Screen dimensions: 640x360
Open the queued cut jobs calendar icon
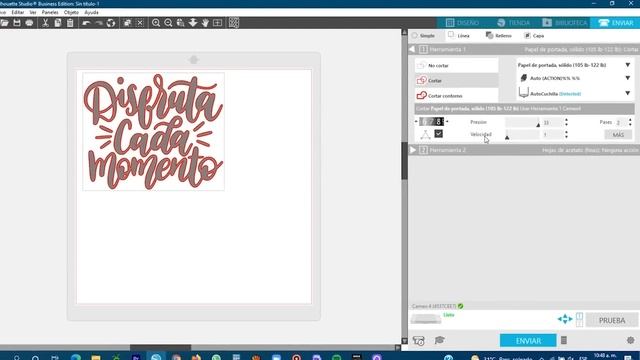click(x=419, y=340)
